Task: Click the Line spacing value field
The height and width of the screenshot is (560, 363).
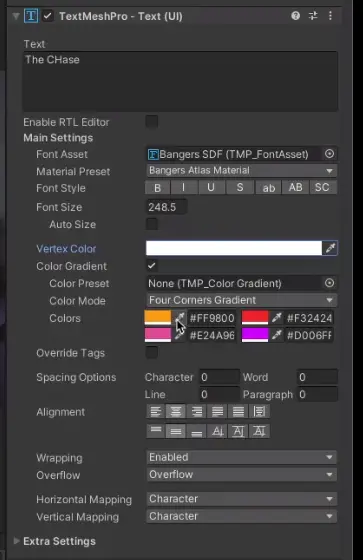Action: pyautogui.click(x=219, y=394)
